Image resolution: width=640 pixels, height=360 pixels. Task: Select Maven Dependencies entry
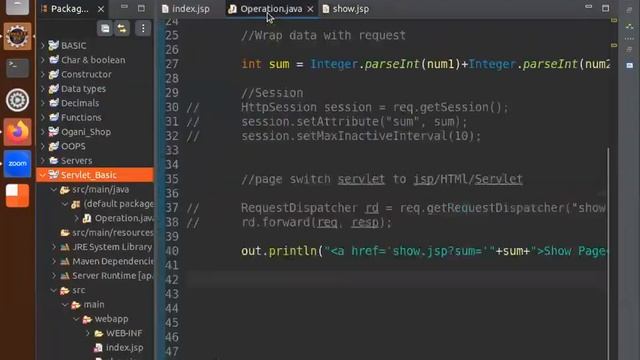[x=107, y=261]
